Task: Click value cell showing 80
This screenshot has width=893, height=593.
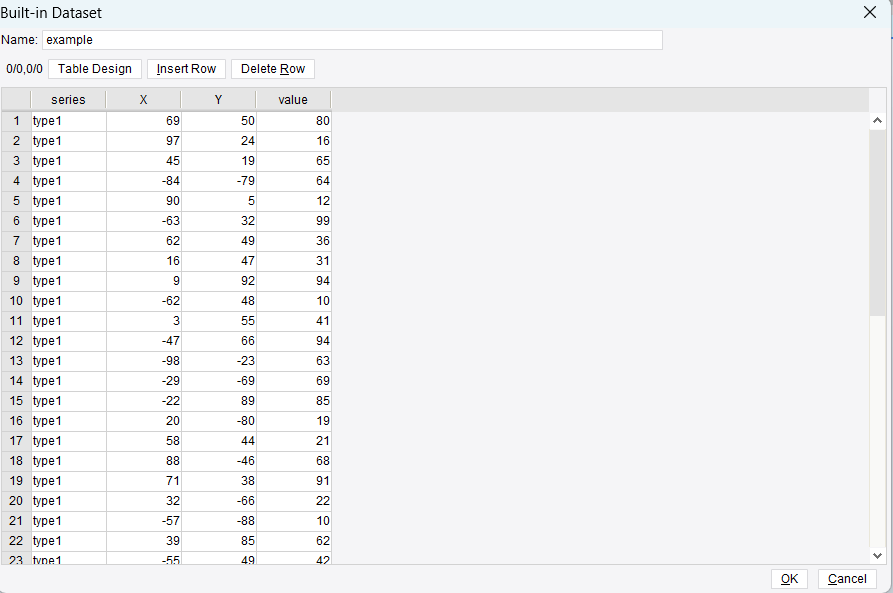Action: (293, 121)
